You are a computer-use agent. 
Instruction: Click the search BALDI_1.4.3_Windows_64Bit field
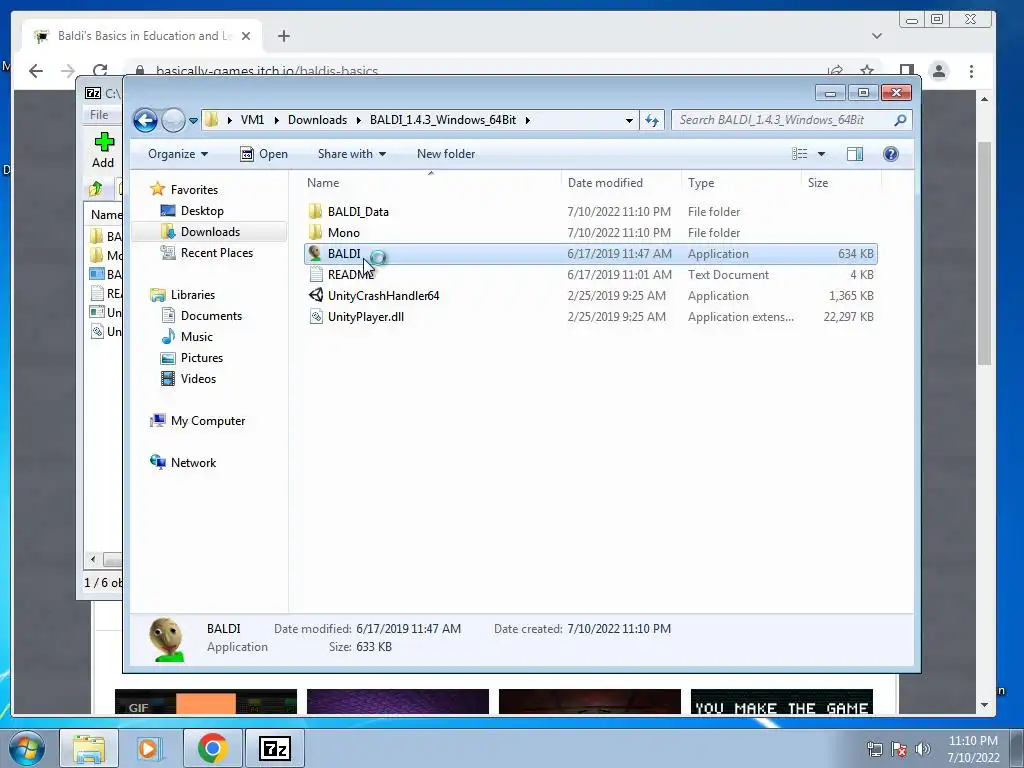[792, 120]
